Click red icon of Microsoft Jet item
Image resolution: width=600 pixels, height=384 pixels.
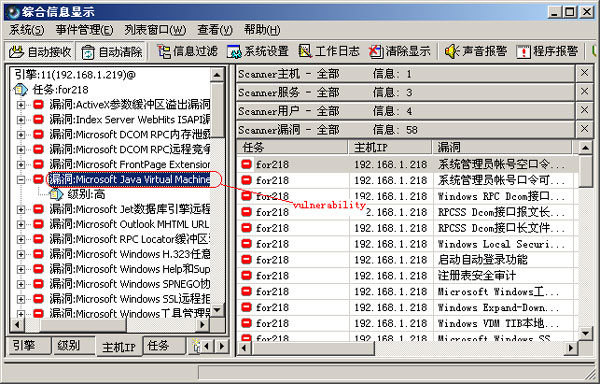pyautogui.click(x=39, y=209)
